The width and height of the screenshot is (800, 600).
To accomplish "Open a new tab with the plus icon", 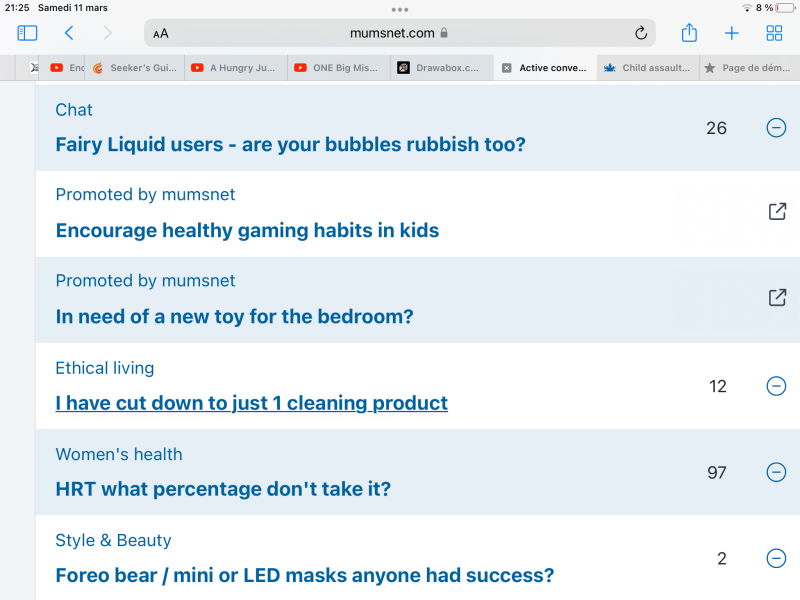I will click(x=731, y=32).
